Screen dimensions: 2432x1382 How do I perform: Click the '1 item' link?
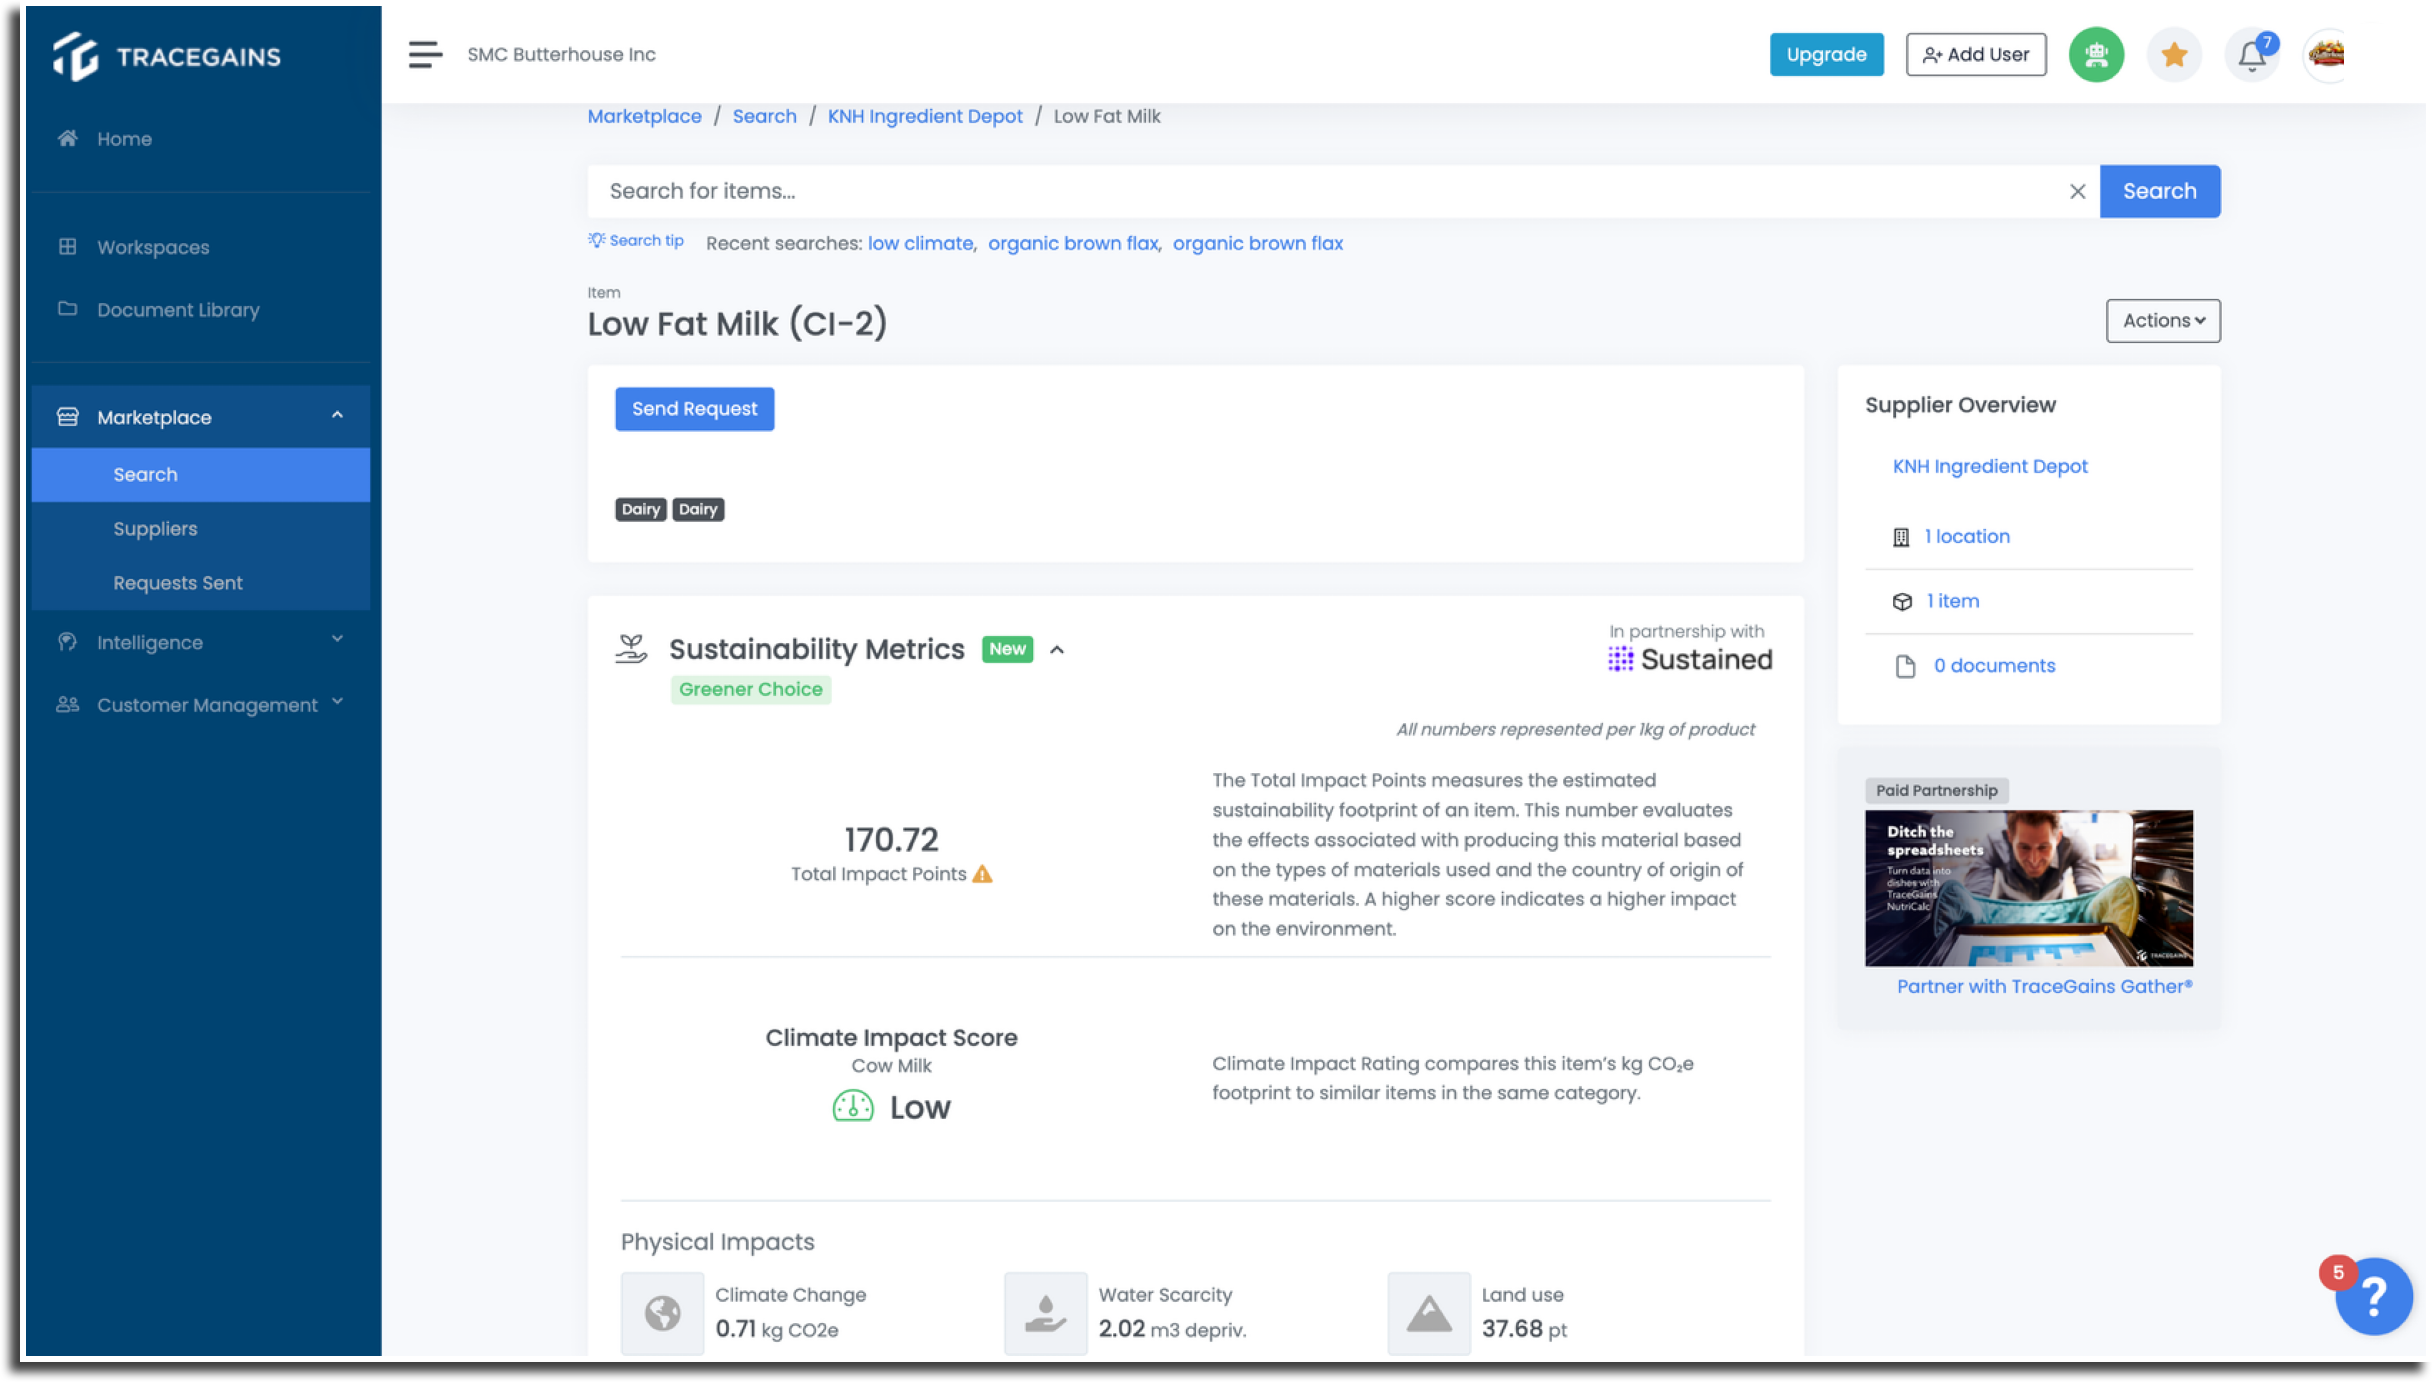(1953, 601)
